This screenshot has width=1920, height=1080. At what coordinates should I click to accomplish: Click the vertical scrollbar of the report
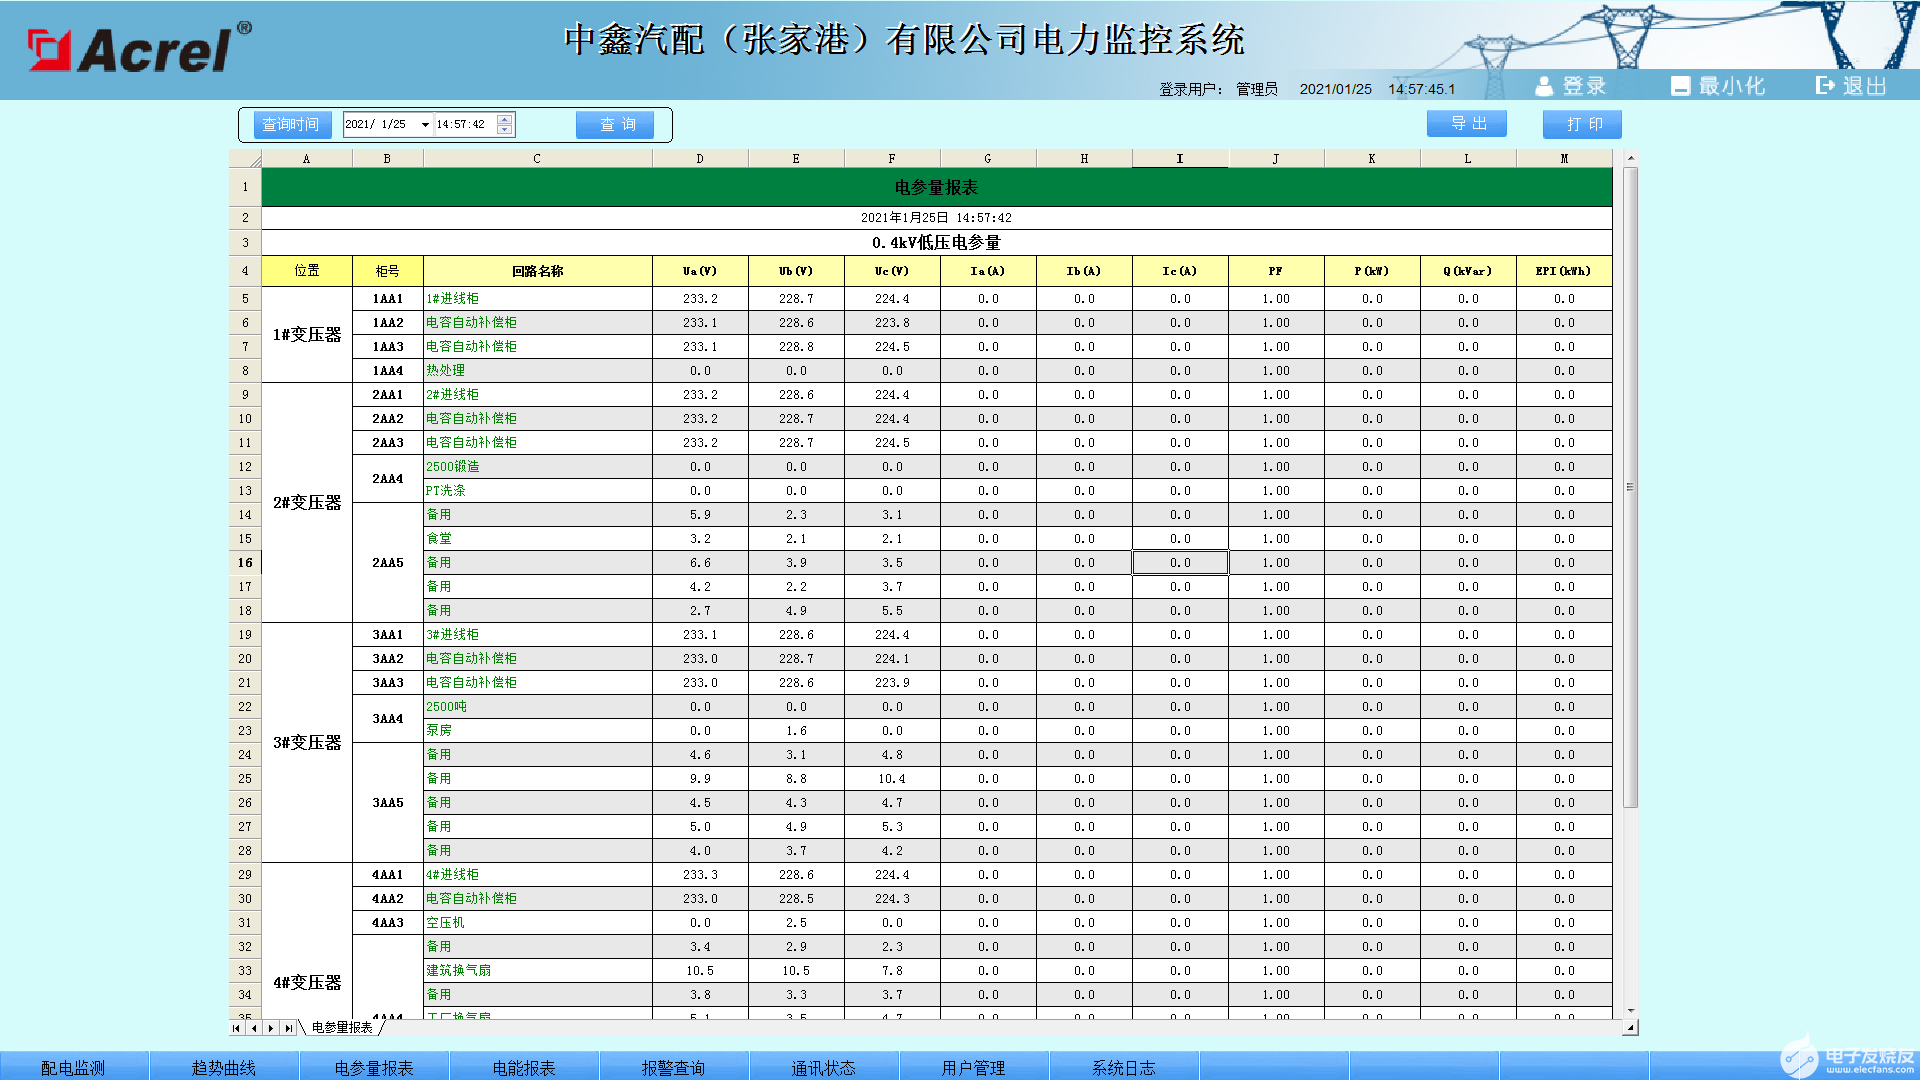pos(1630,487)
